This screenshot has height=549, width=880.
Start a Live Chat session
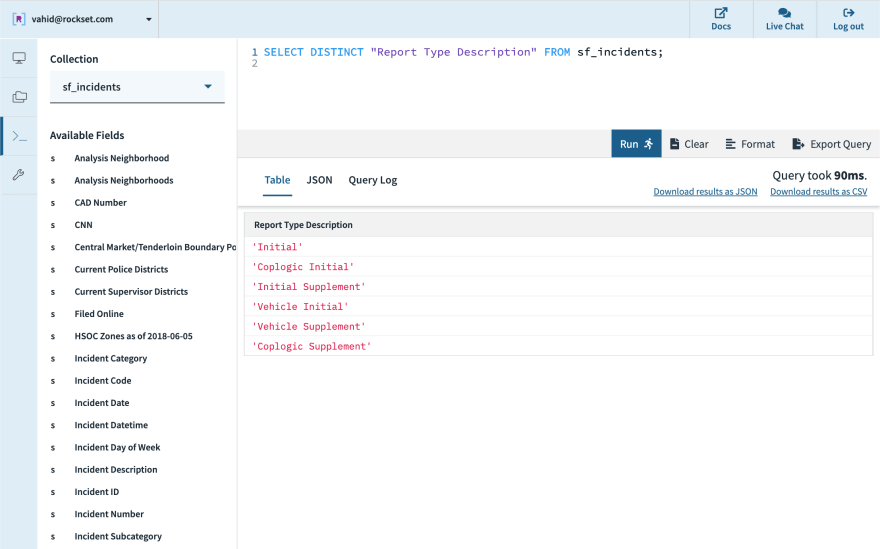785,19
